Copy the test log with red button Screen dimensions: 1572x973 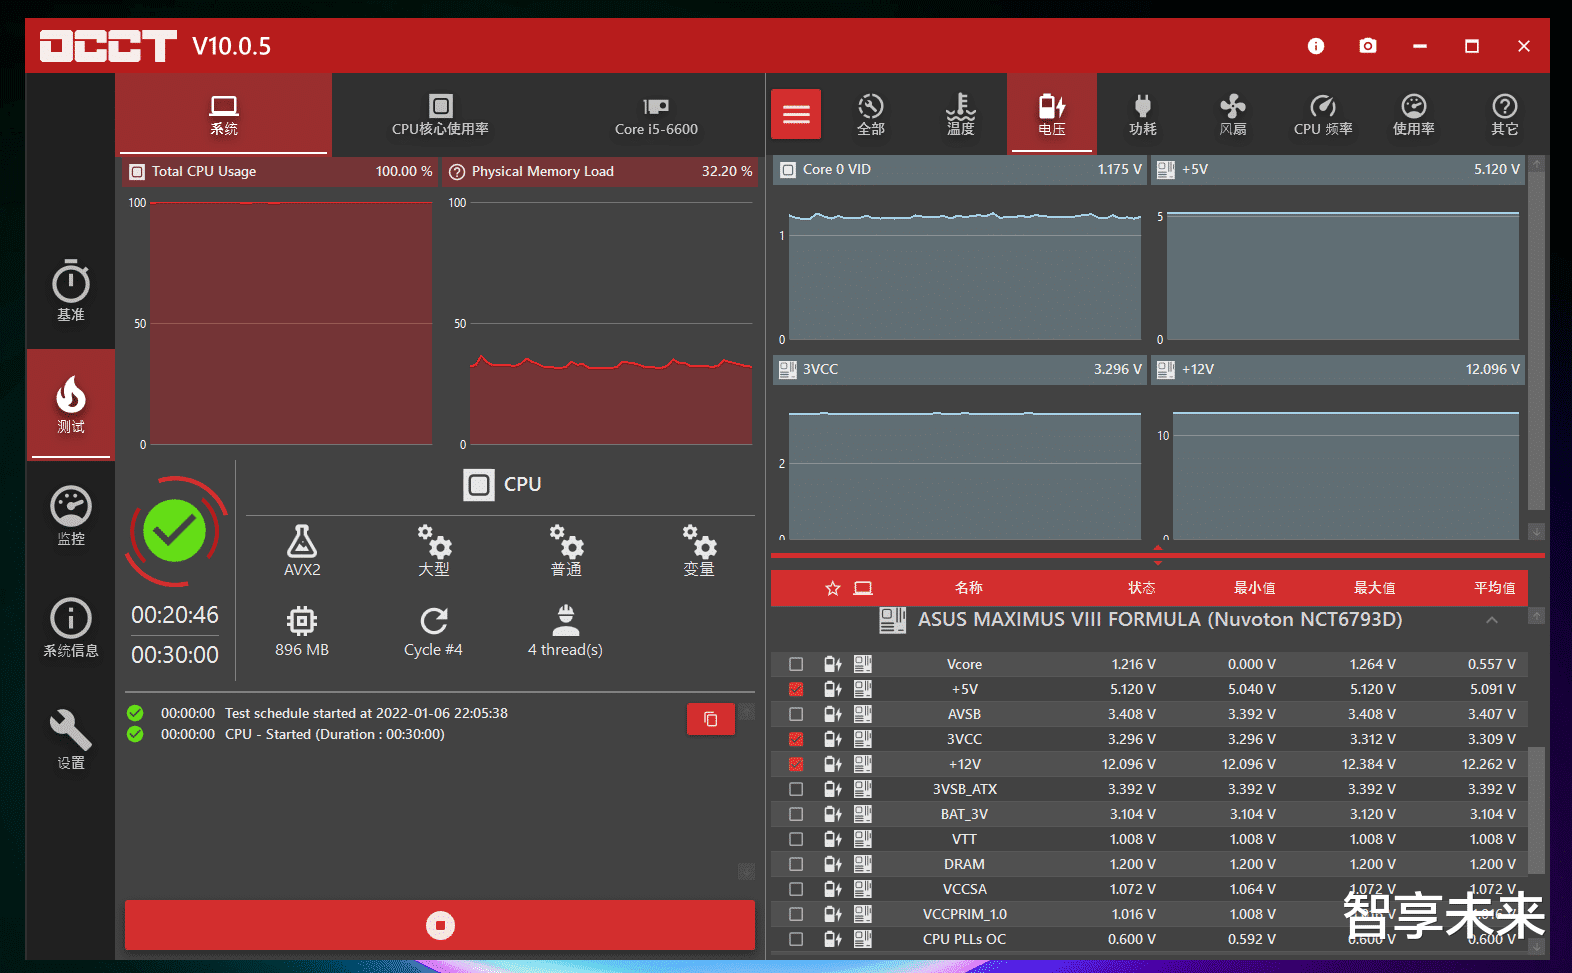pos(711,719)
